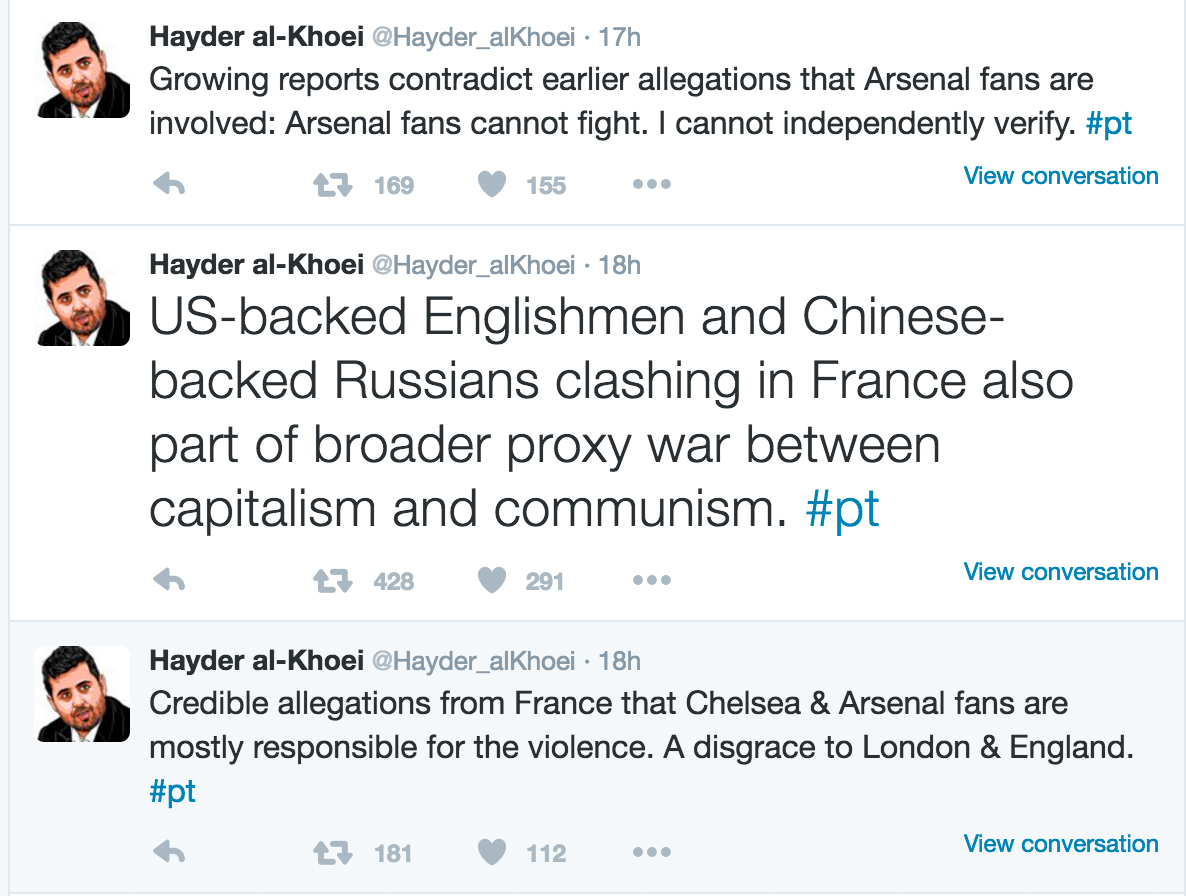
Task: Reply to the Chelsea & Arsenal fans tweet
Action: point(169,853)
